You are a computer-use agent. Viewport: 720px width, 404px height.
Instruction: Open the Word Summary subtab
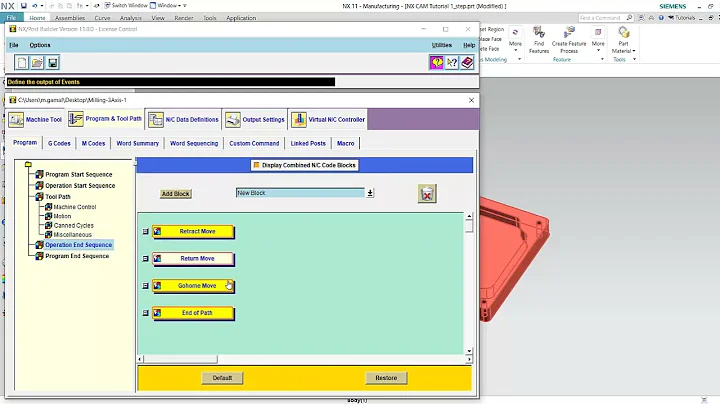[x=137, y=143]
